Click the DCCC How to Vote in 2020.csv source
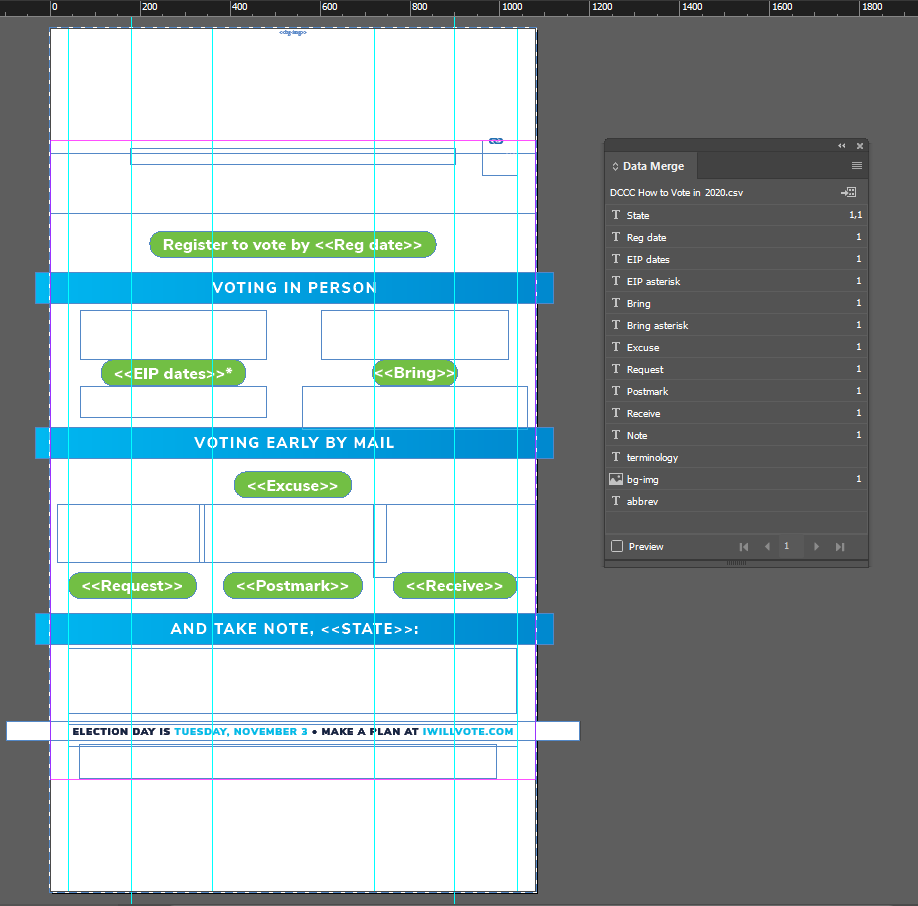This screenshot has width=918, height=906. (676, 193)
